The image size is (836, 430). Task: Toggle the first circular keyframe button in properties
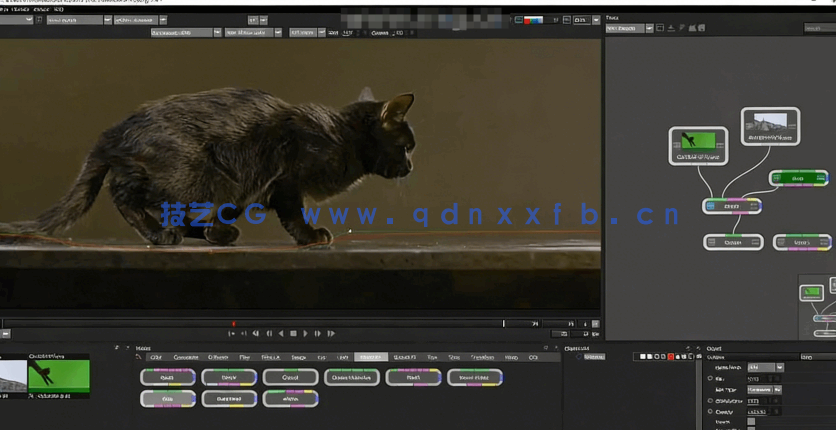[711, 379]
